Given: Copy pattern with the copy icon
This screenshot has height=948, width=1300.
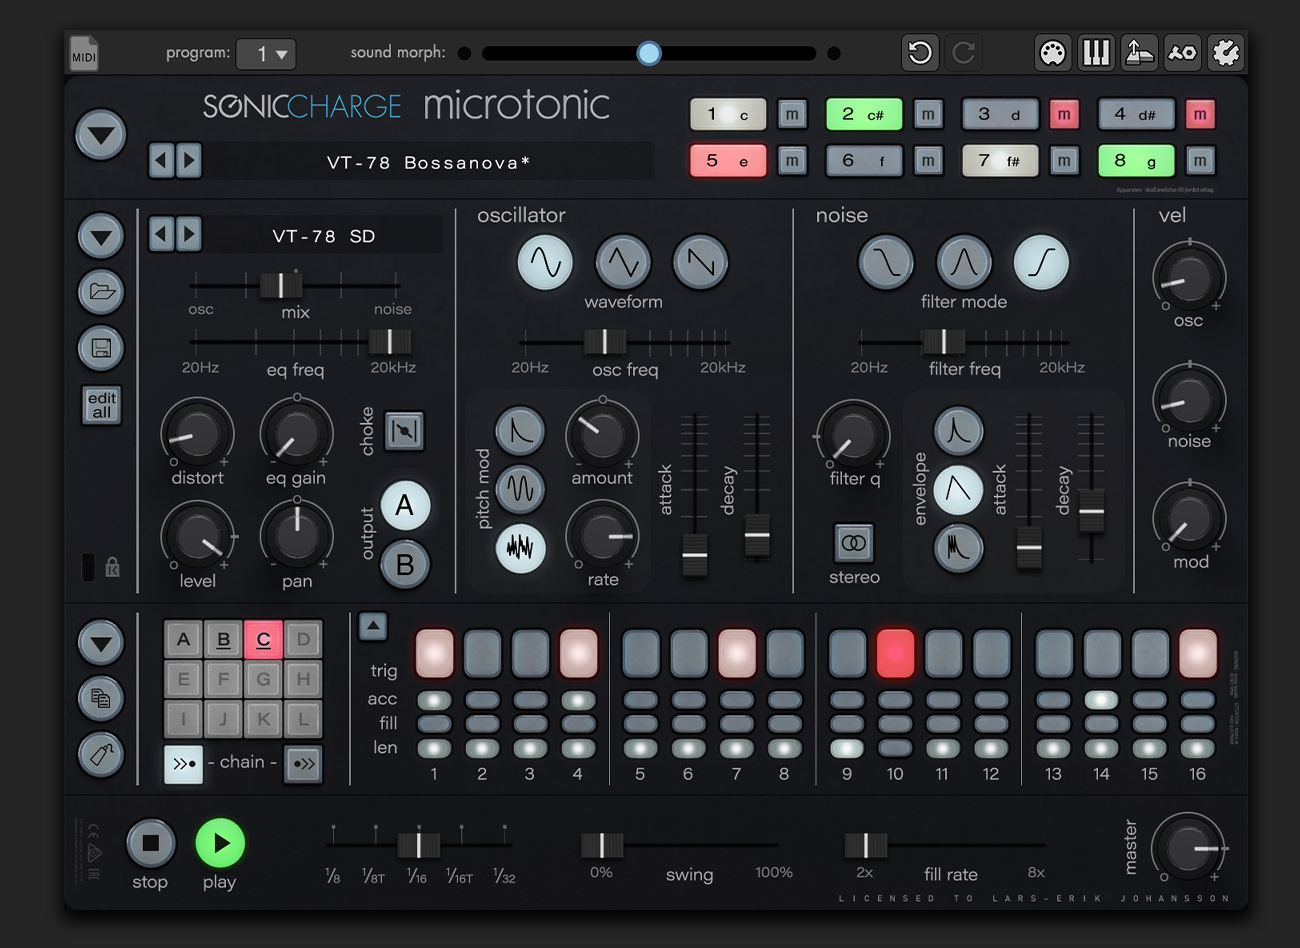Looking at the screenshot, I should [x=101, y=698].
